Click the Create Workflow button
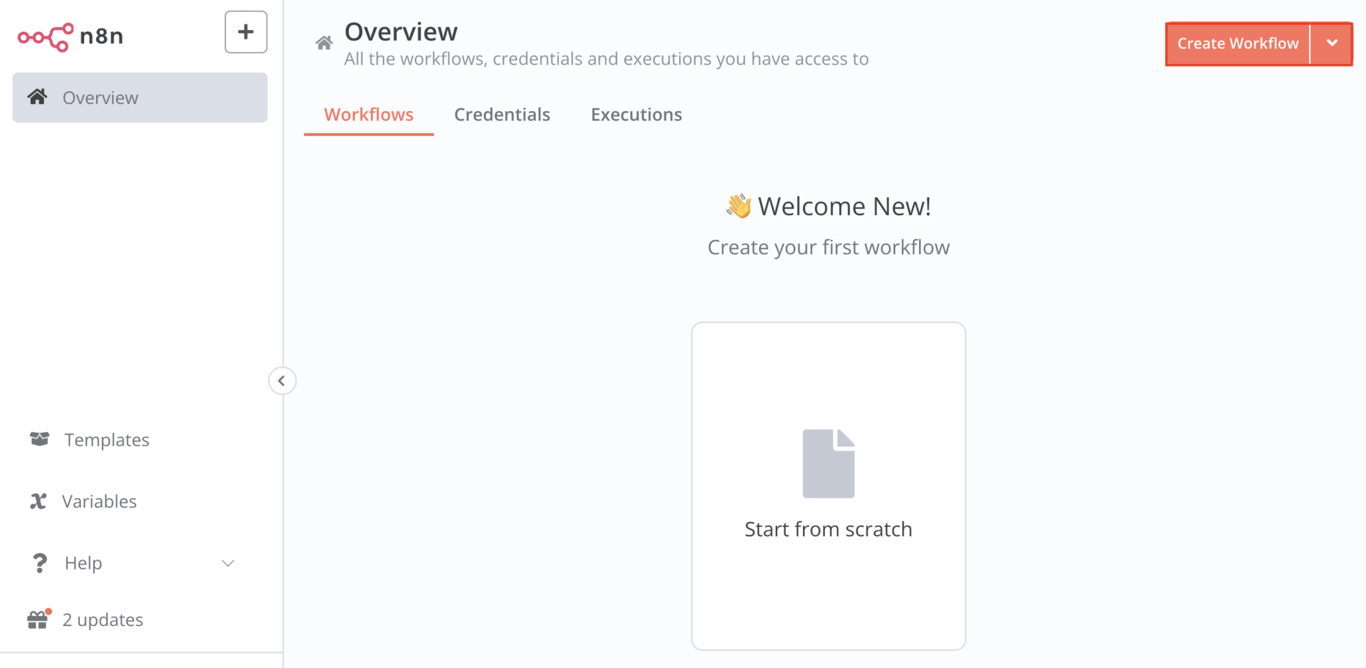Screen dimensions: 1366x668 (1238, 43)
